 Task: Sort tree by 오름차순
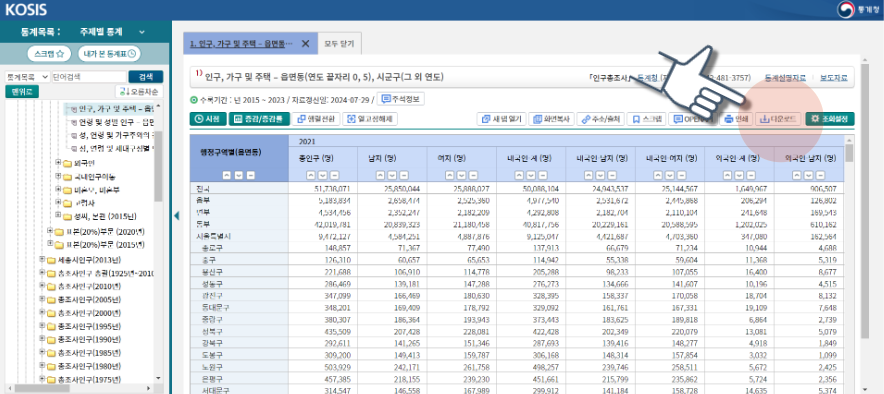tap(139, 91)
